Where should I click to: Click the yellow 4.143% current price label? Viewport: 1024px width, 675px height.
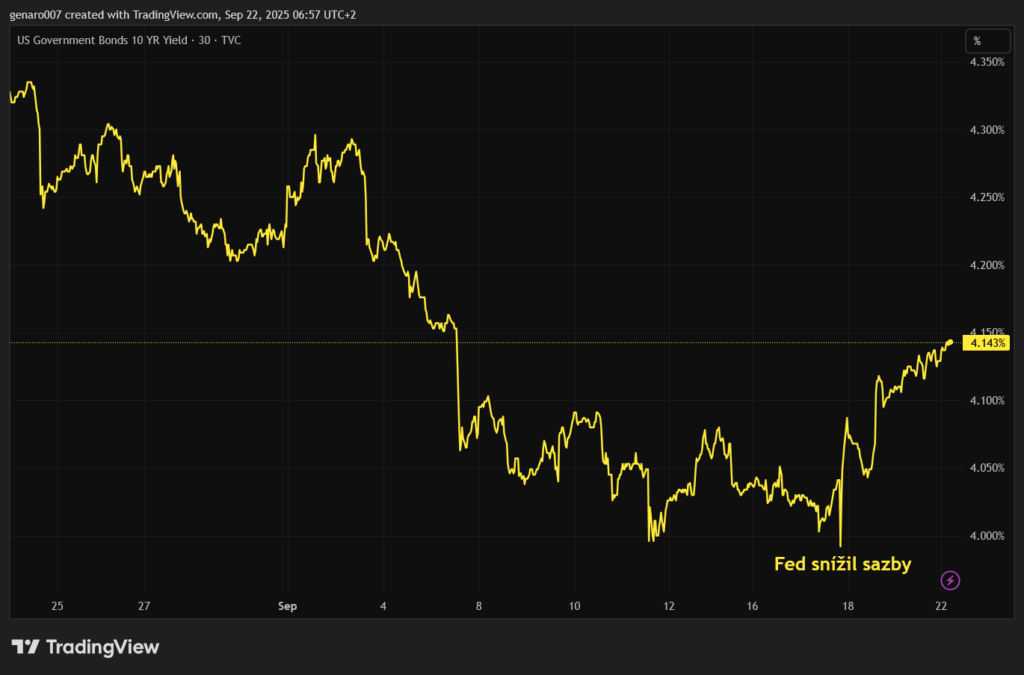point(986,343)
